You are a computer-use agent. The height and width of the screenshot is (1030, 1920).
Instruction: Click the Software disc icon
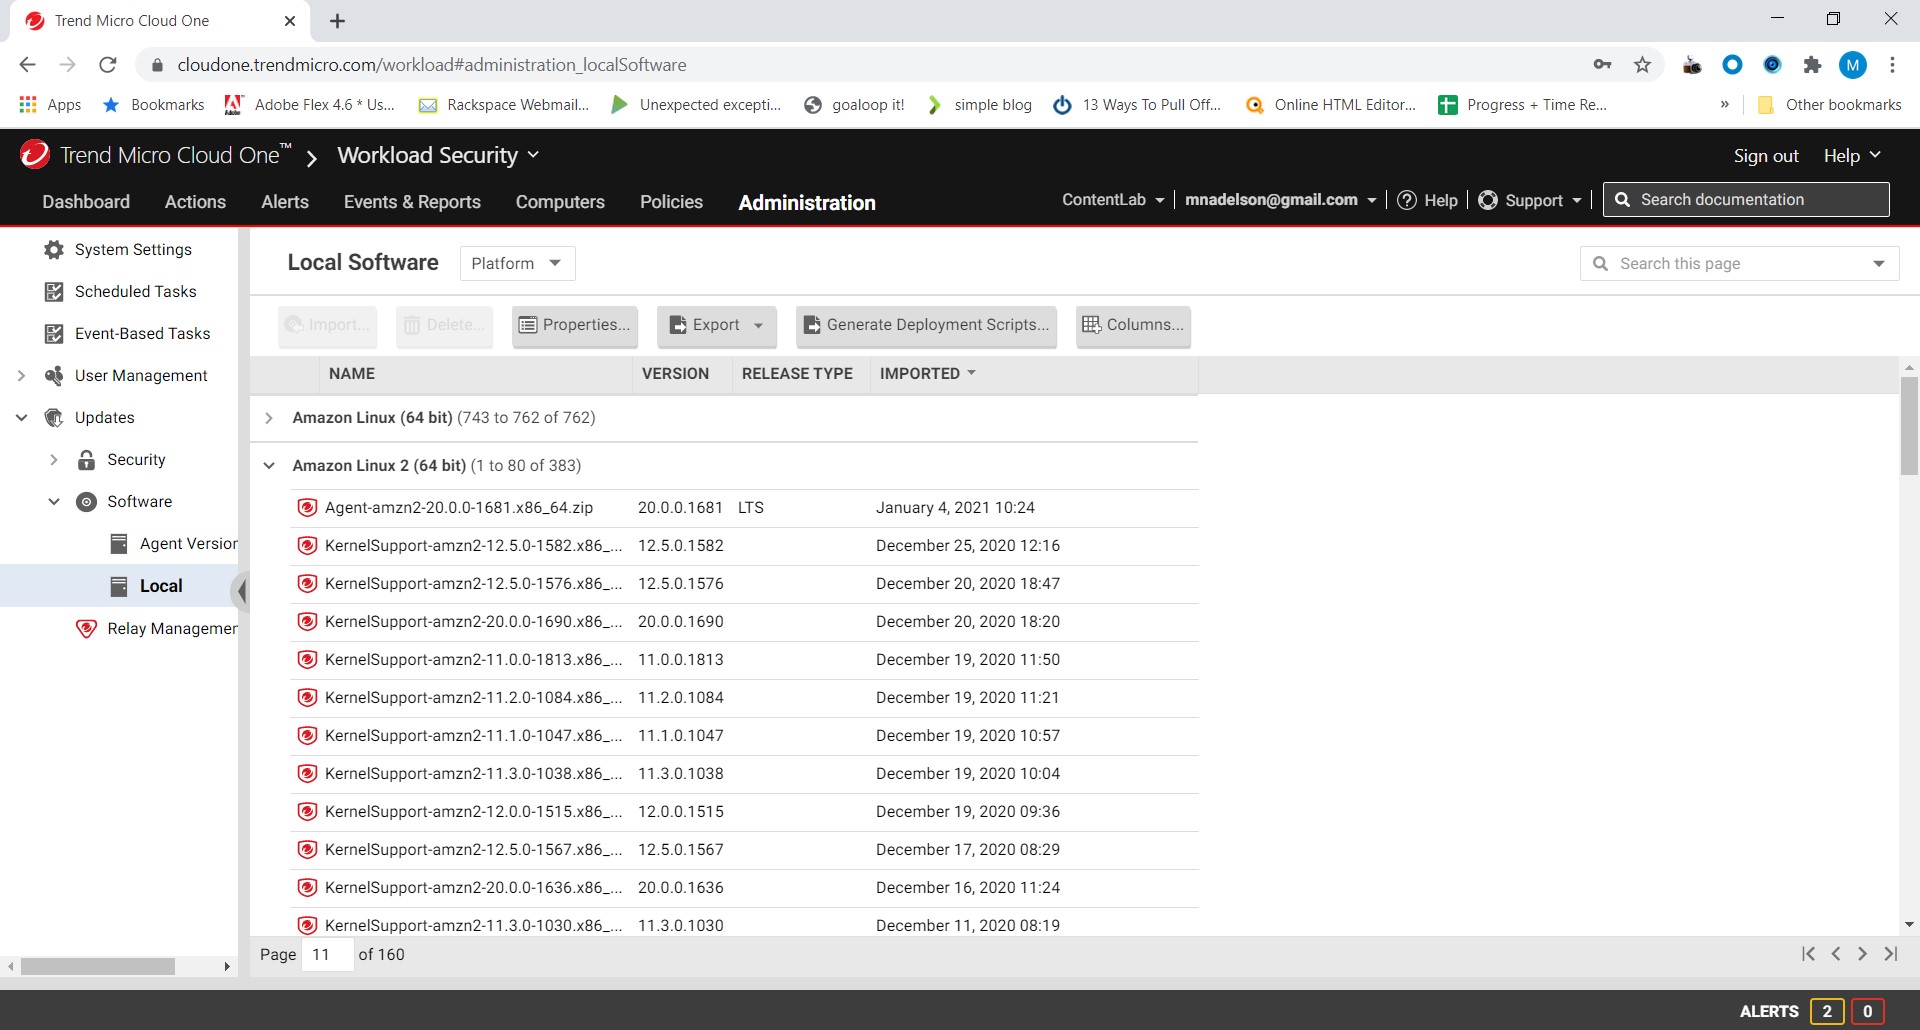[x=87, y=502]
